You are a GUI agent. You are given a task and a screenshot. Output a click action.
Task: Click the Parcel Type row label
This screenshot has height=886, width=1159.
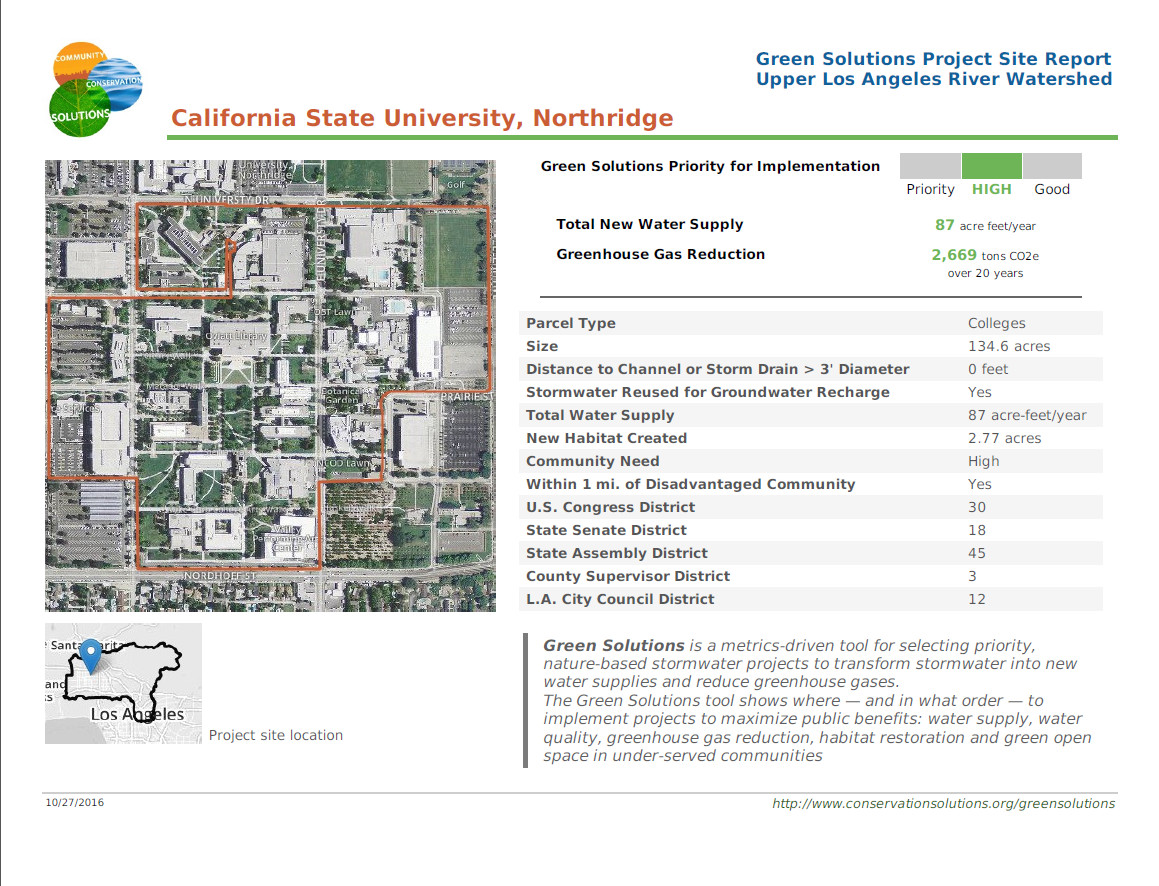click(571, 323)
